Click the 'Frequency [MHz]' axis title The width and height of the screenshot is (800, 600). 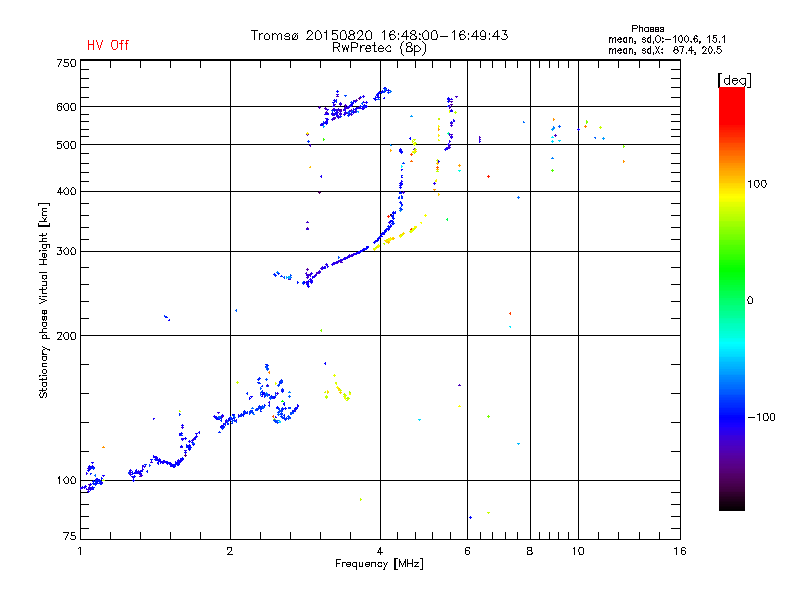379,564
